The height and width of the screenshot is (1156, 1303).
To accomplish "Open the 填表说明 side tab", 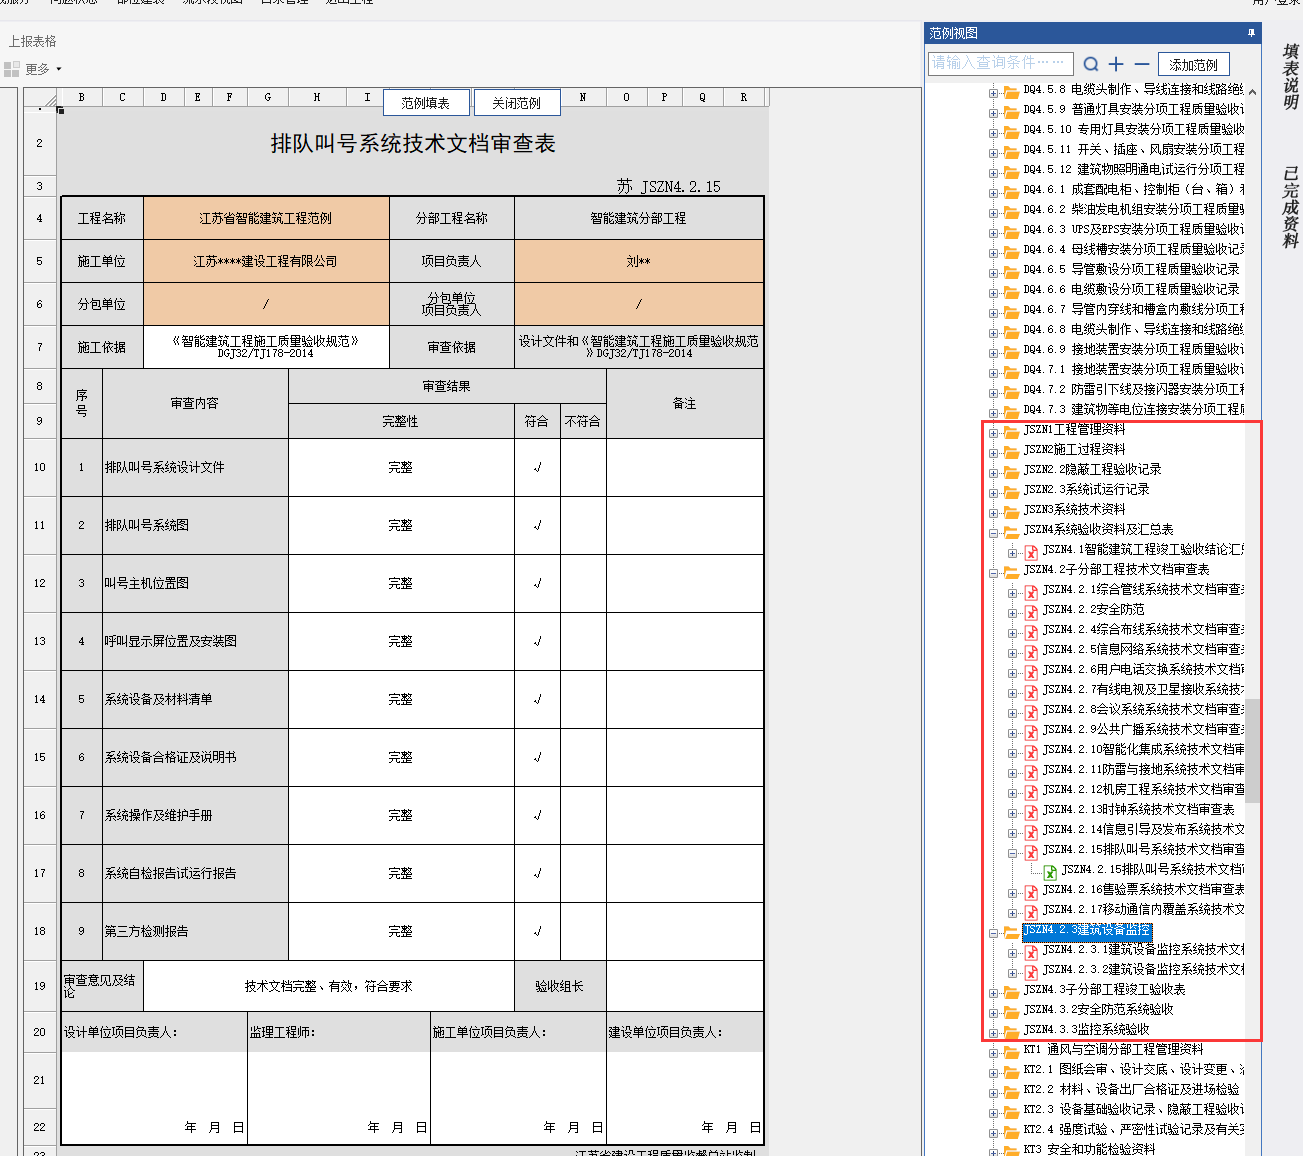I will click(1291, 77).
